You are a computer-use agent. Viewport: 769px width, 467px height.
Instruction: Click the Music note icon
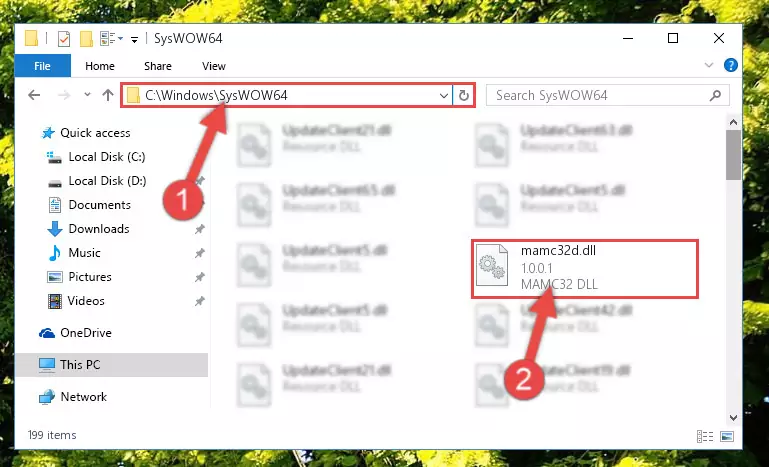point(55,253)
